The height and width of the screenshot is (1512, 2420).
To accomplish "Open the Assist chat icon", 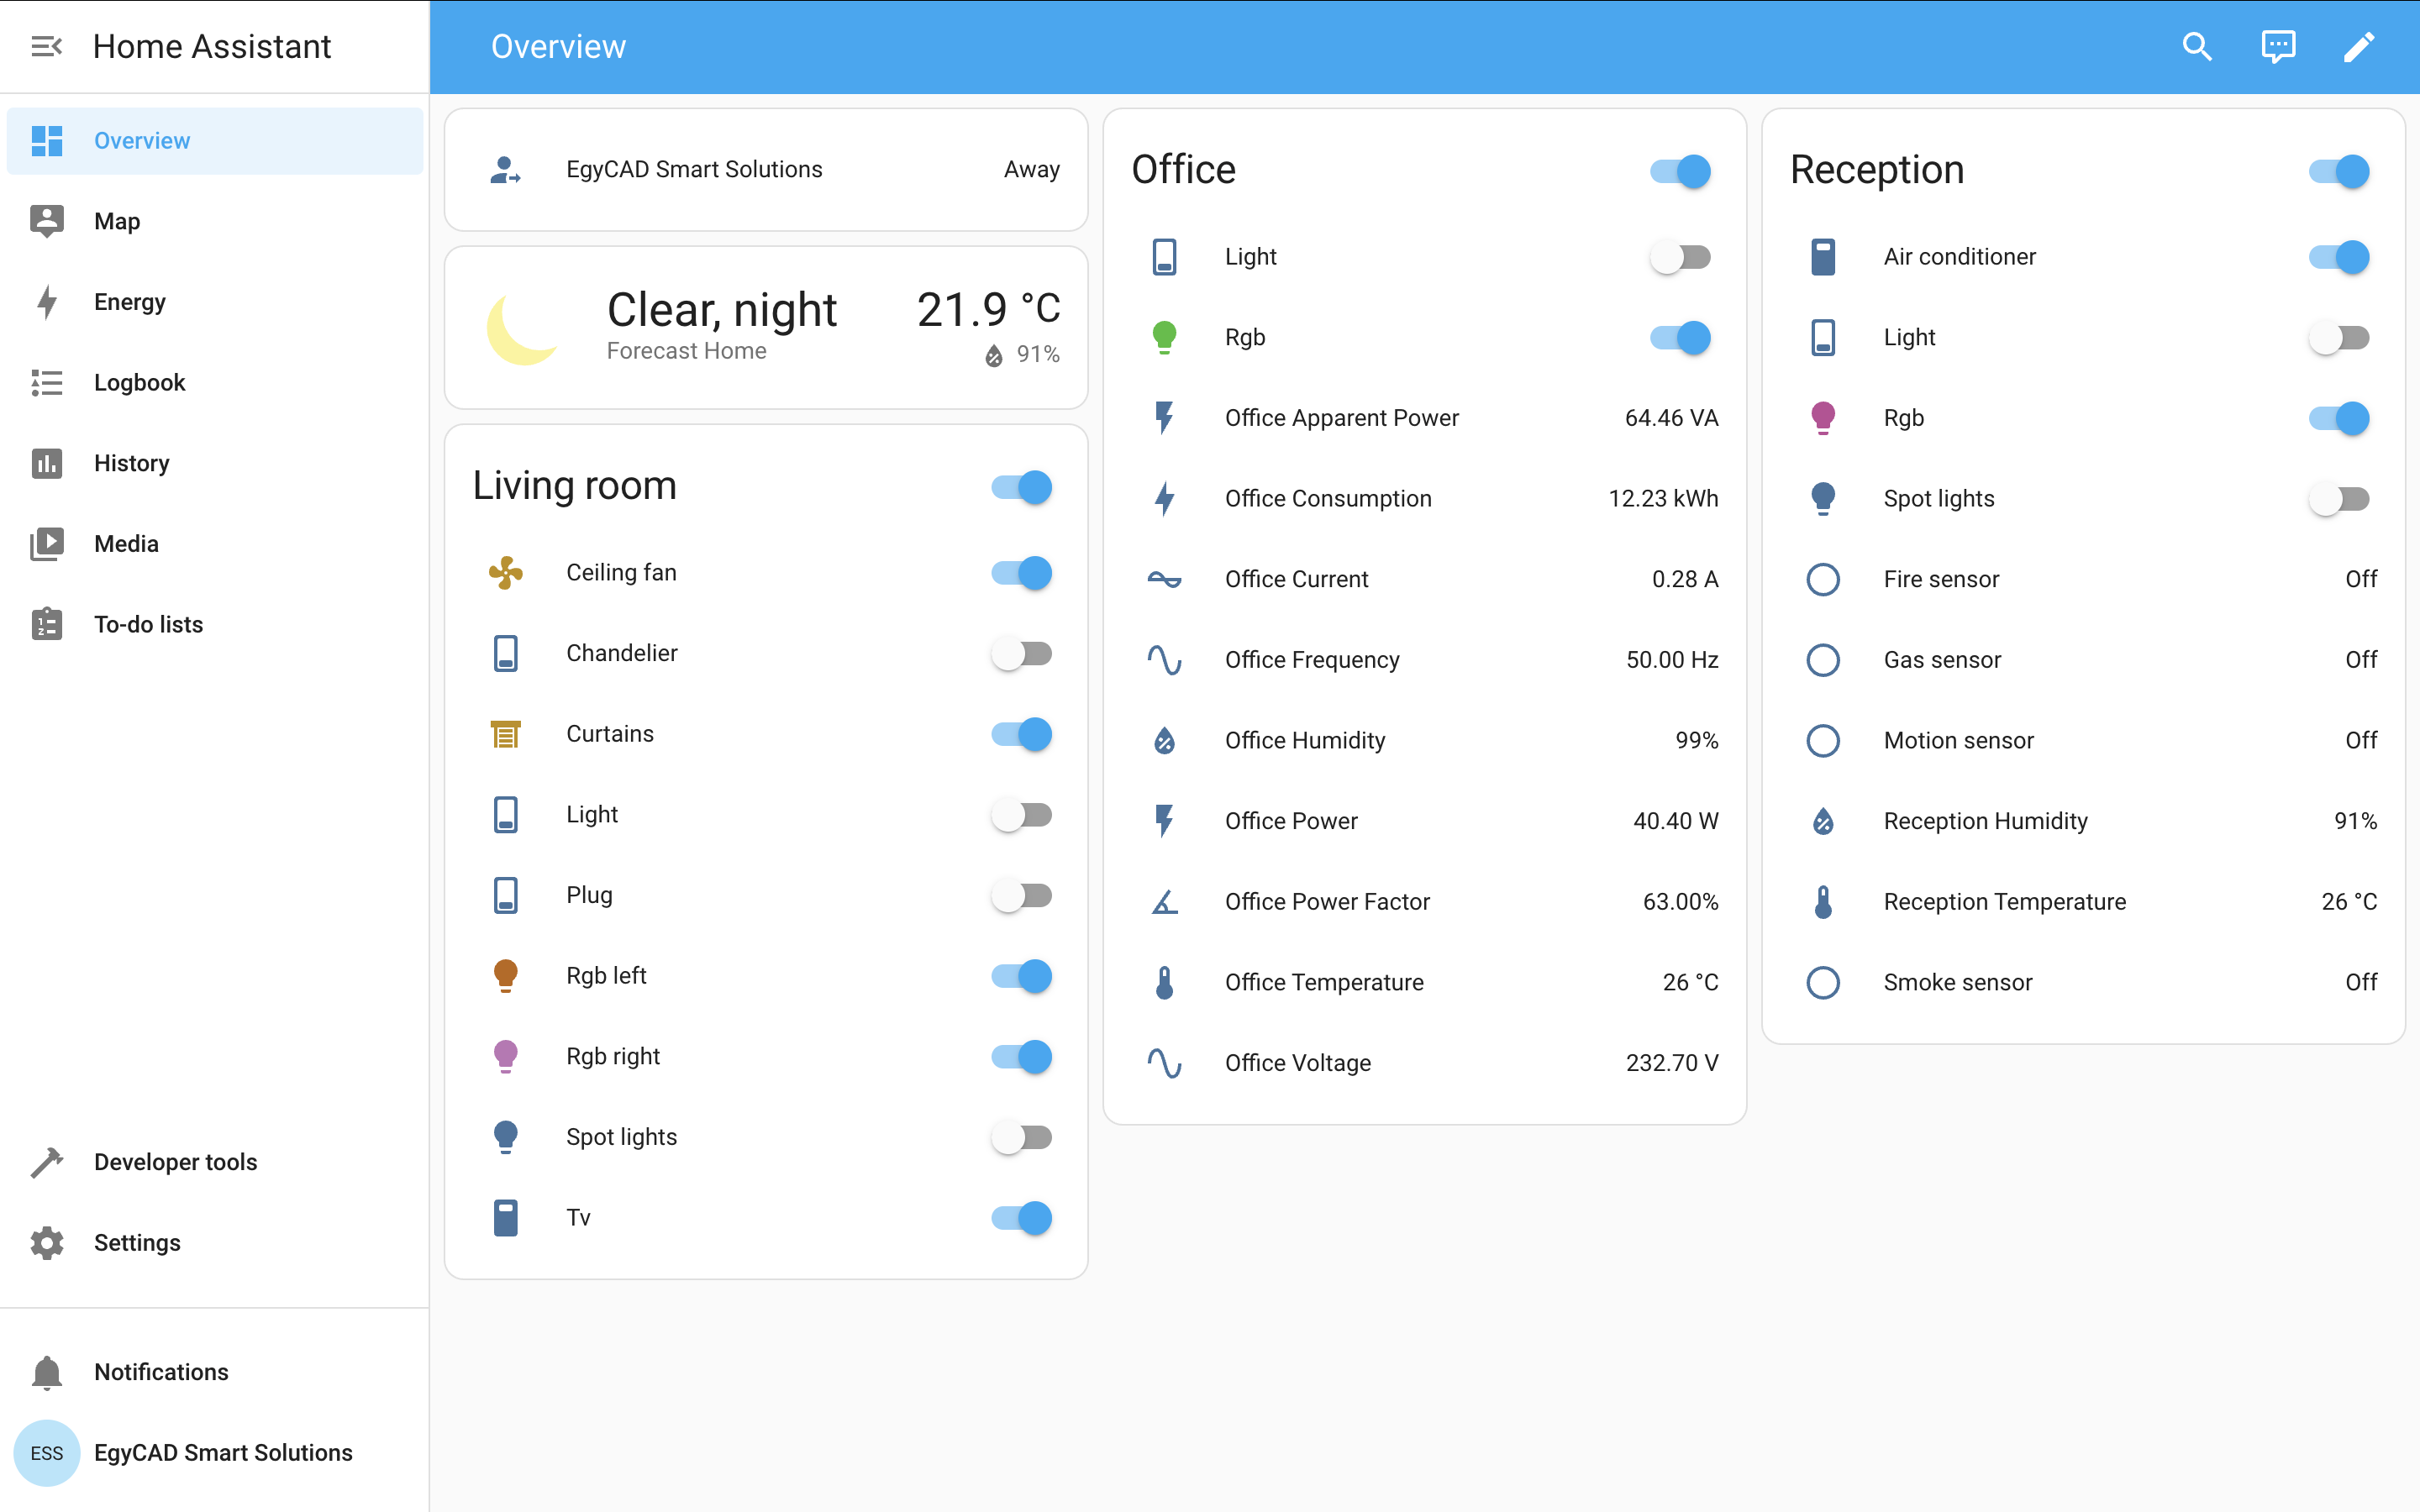I will coord(2278,46).
